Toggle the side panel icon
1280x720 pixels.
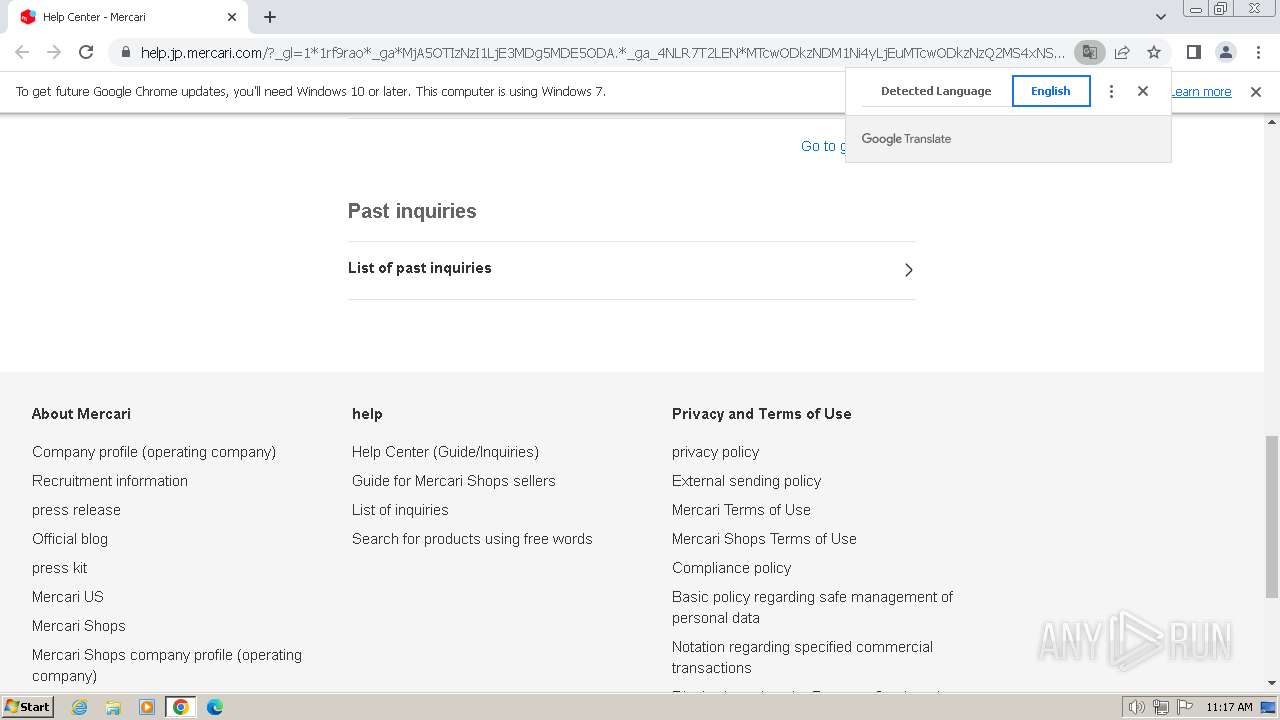pyautogui.click(x=1193, y=52)
